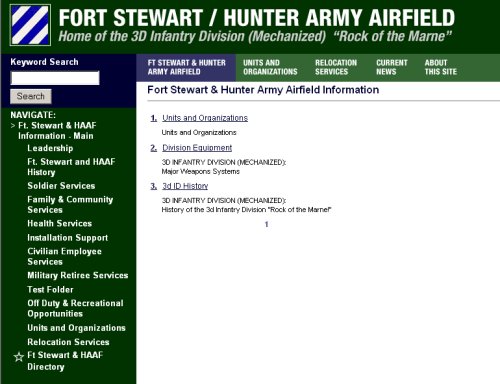Go to the Current News tab

pos(392,67)
